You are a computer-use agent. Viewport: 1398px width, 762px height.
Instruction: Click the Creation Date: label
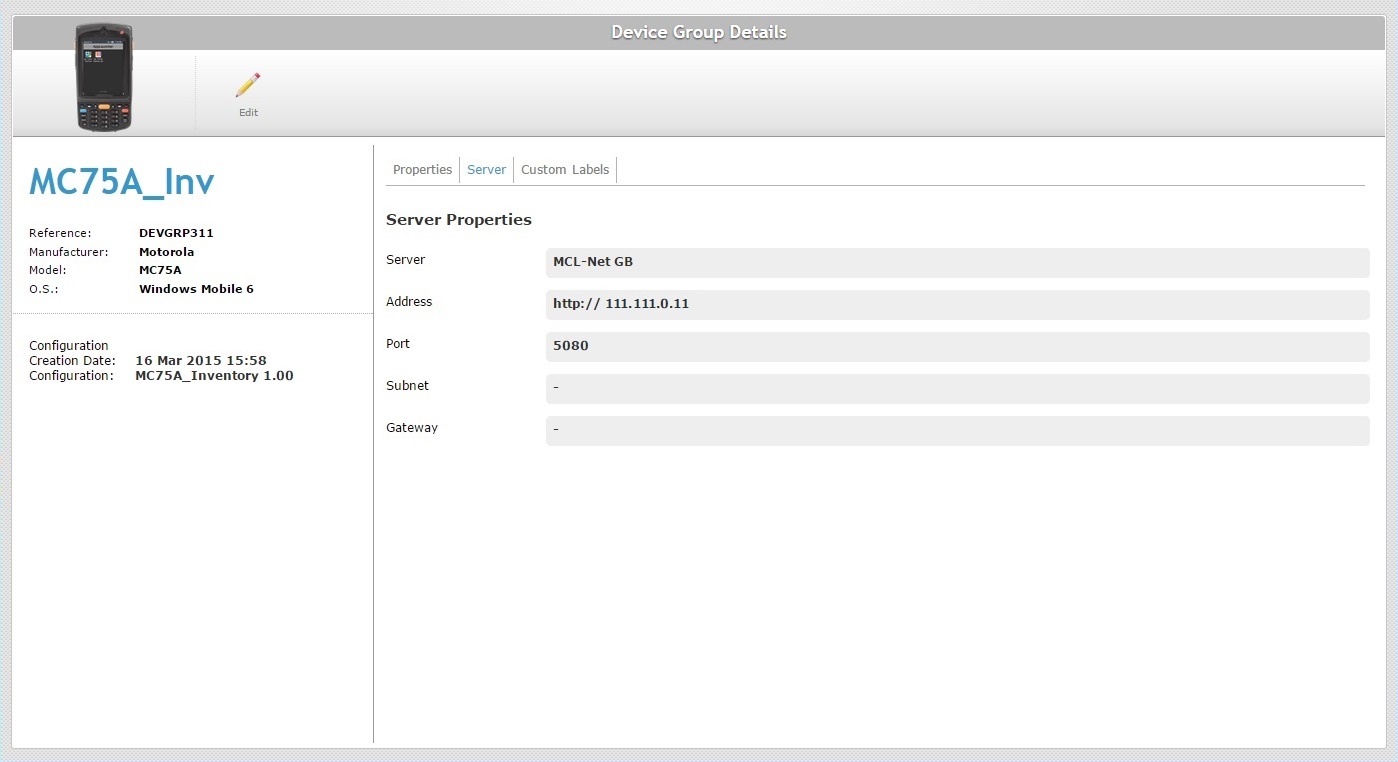[x=72, y=361]
